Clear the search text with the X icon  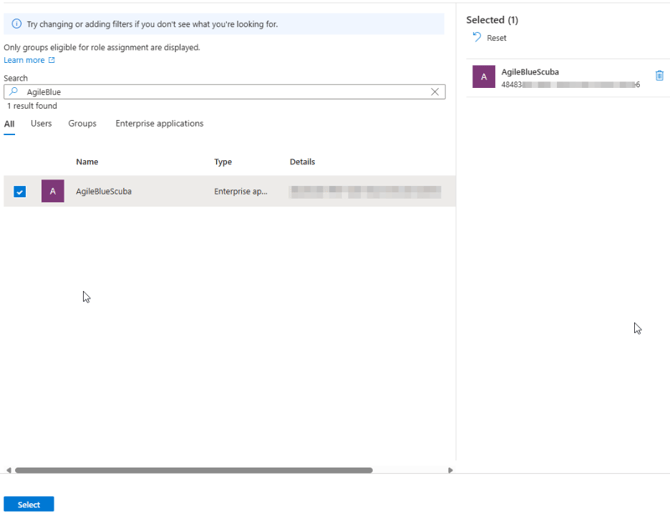pos(435,92)
